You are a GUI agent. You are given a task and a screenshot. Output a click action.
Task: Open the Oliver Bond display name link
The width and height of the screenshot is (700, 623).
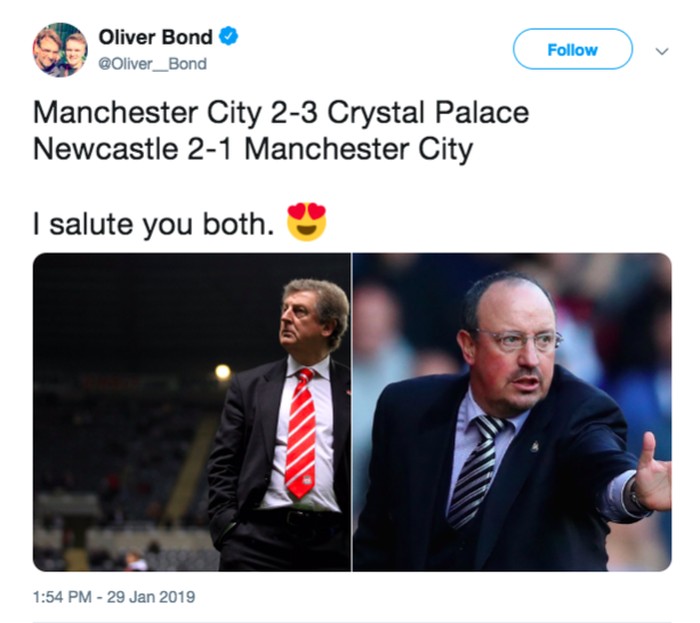point(155,37)
